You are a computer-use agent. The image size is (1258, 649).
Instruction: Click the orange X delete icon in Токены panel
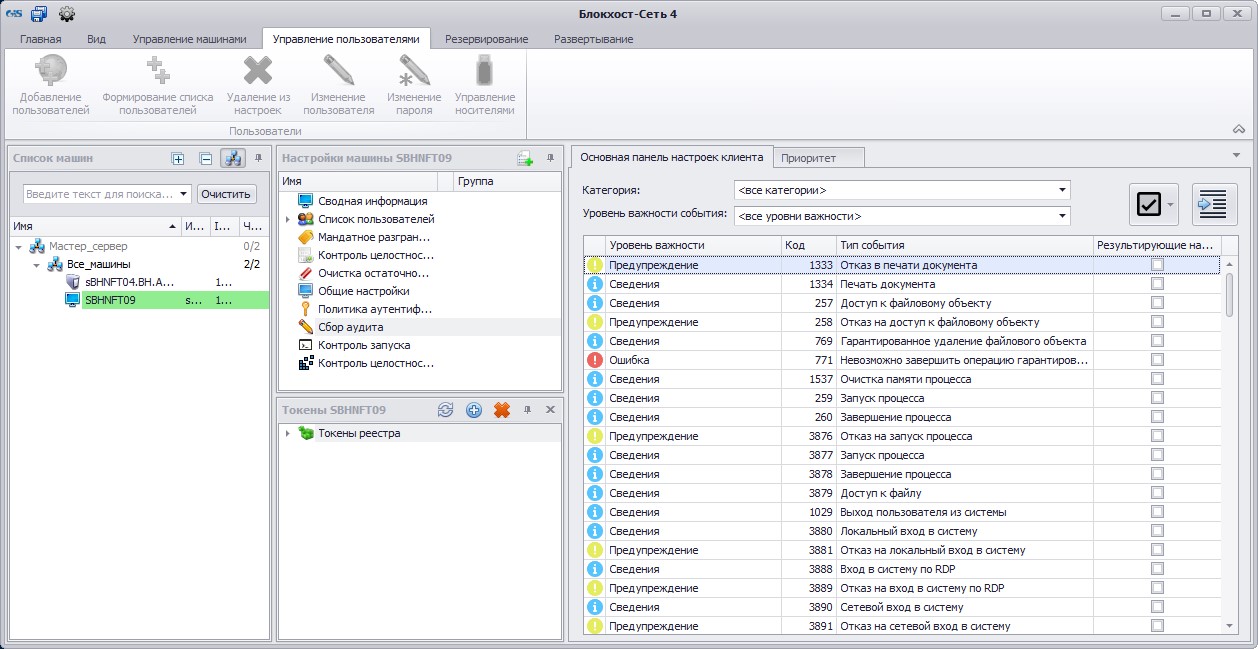[502, 410]
